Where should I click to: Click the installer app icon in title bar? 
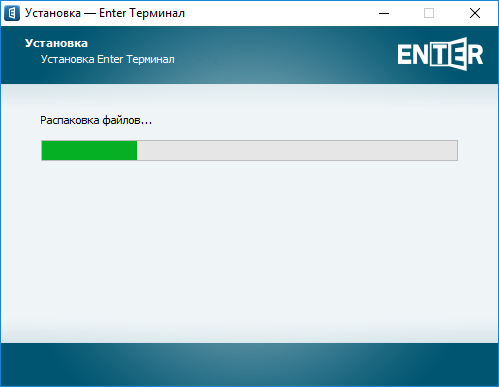[12, 13]
